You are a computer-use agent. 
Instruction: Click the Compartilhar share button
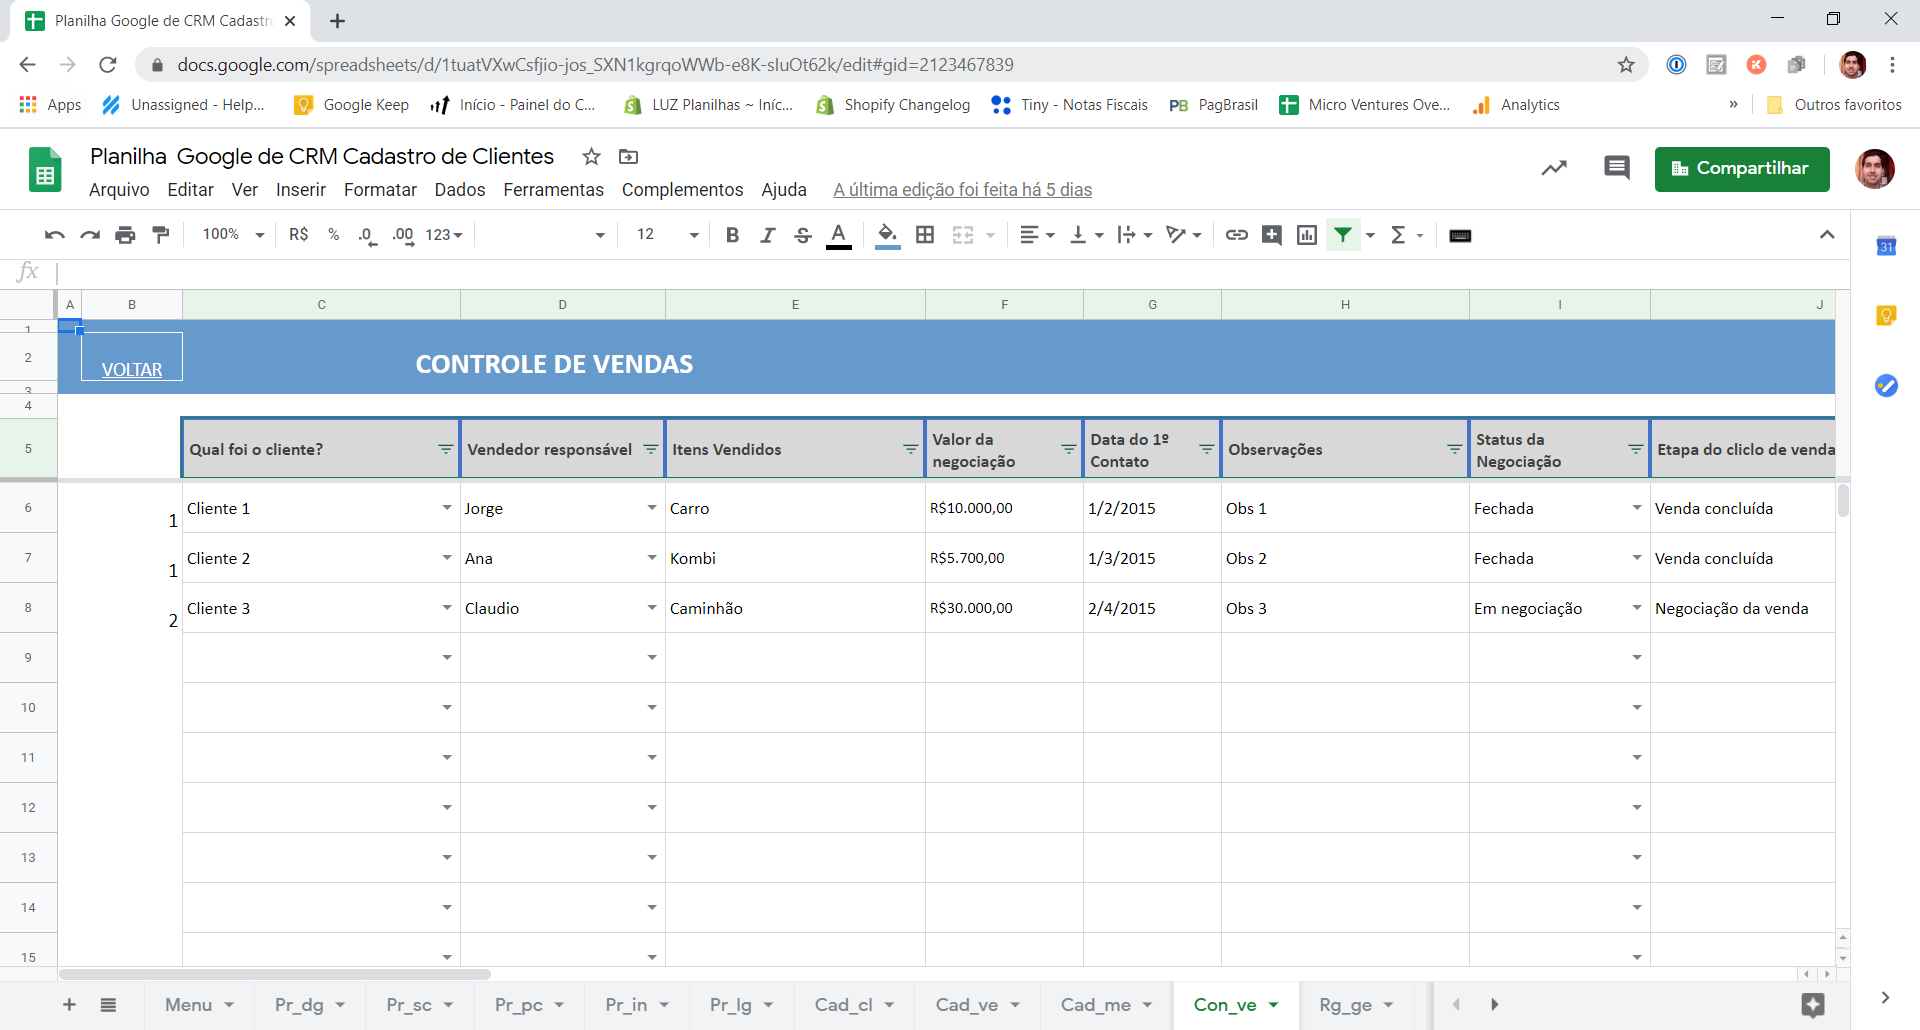pyautogui.click(x=1742, y=169)
